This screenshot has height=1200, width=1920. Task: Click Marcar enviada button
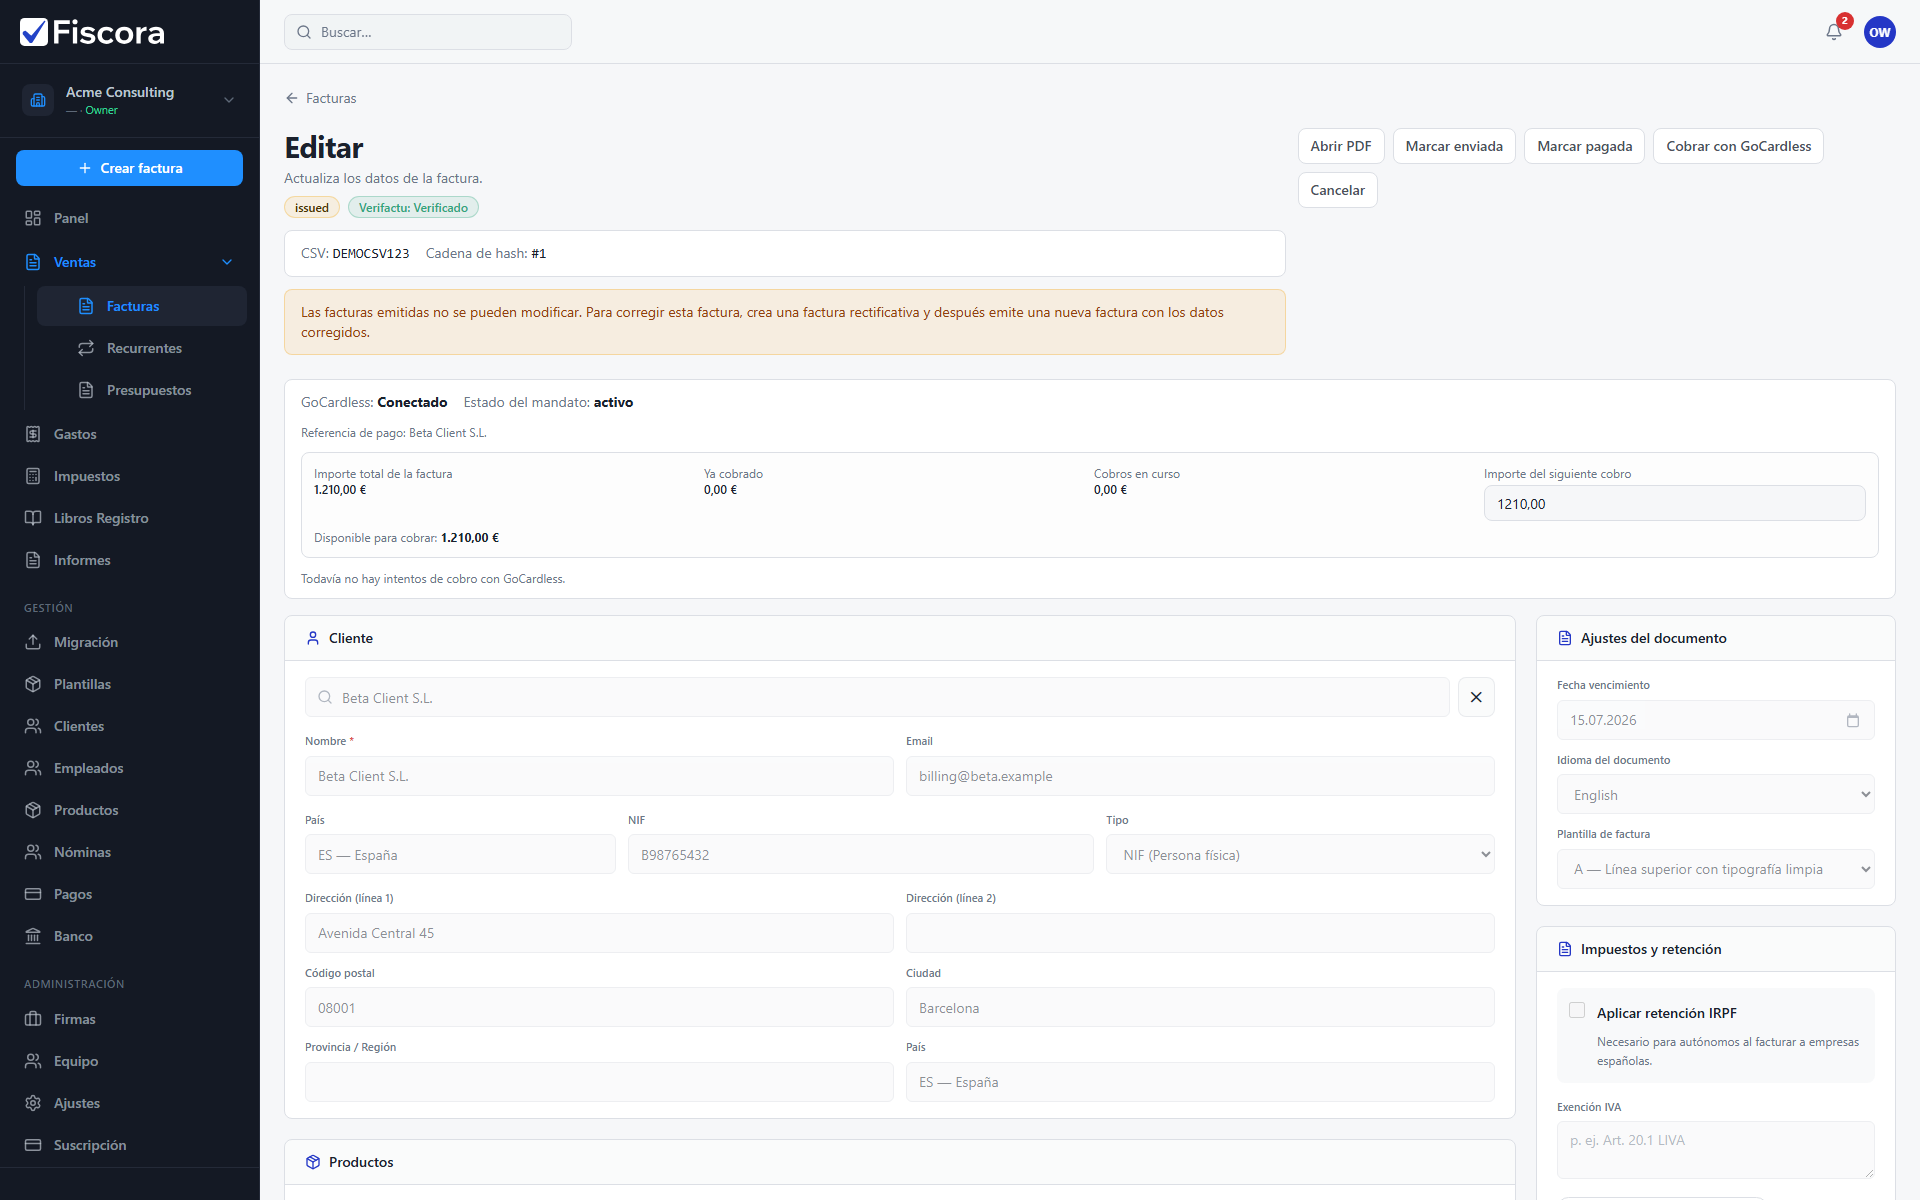click(1454, 146)
